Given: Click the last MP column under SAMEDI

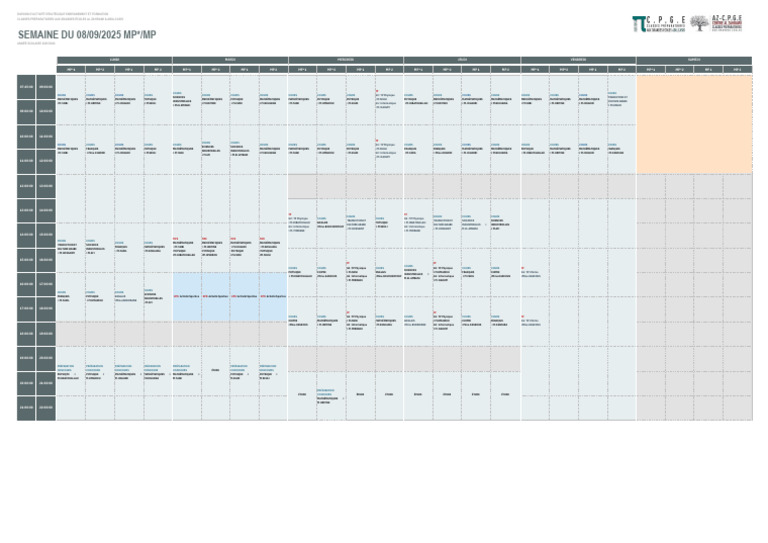Looking at the screenshot, I should pos(737,70).
